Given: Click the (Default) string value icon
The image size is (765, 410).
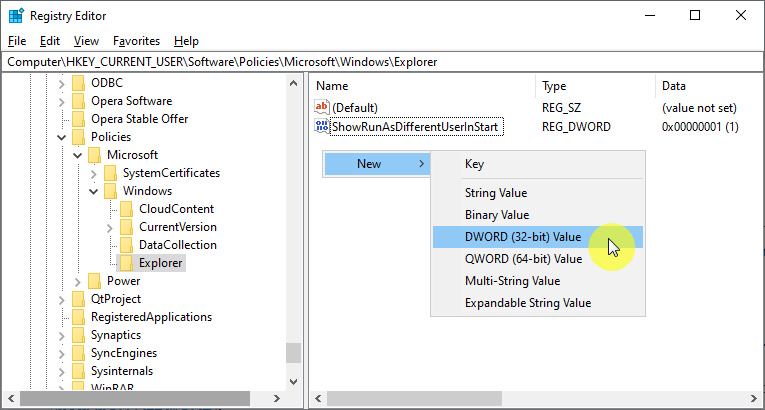Looking at the screenshot, I should click(322, 107).
